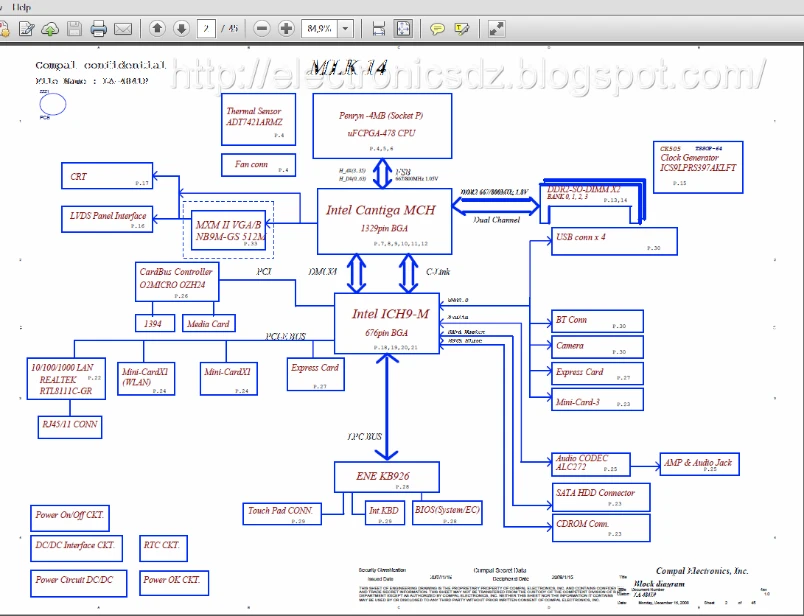Viewport: 804px width, 616px height.
Task: Click the 'BIOS(System/EC)' block text
Action: coord(447,510)
